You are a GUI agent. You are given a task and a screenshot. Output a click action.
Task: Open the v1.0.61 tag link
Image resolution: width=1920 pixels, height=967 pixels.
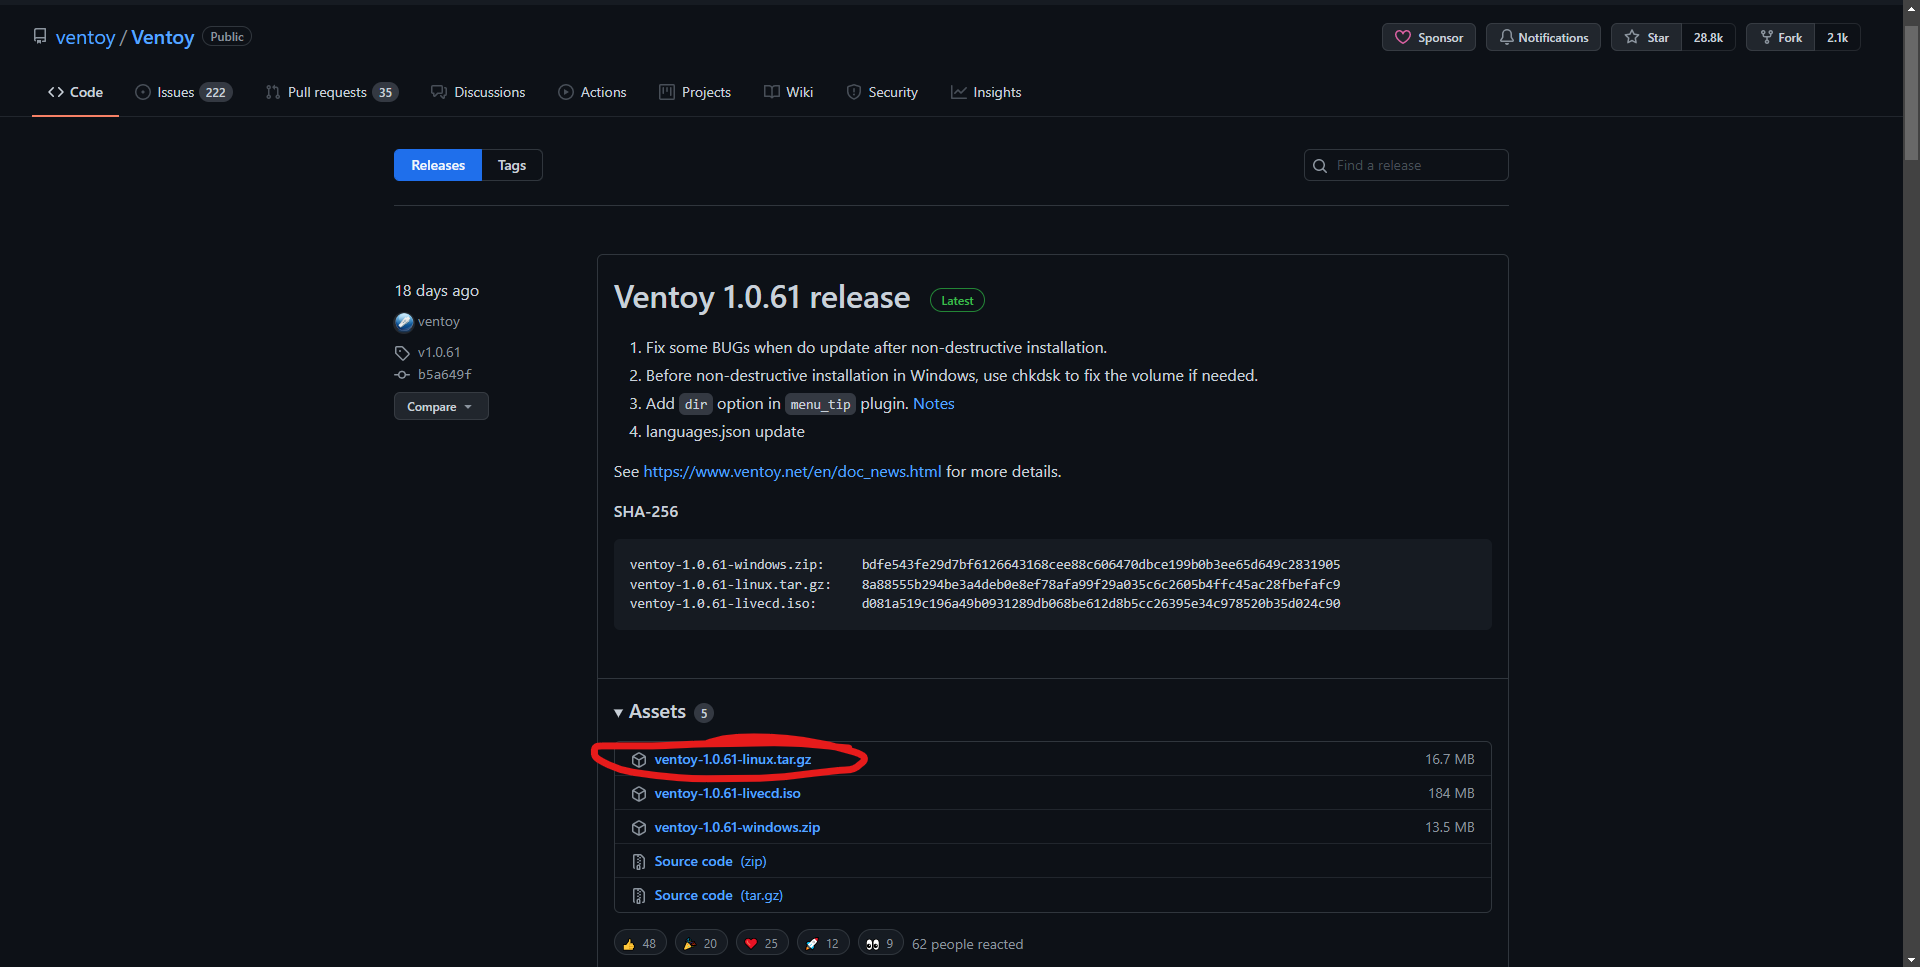pyautogui.click(x=439, y=352)
